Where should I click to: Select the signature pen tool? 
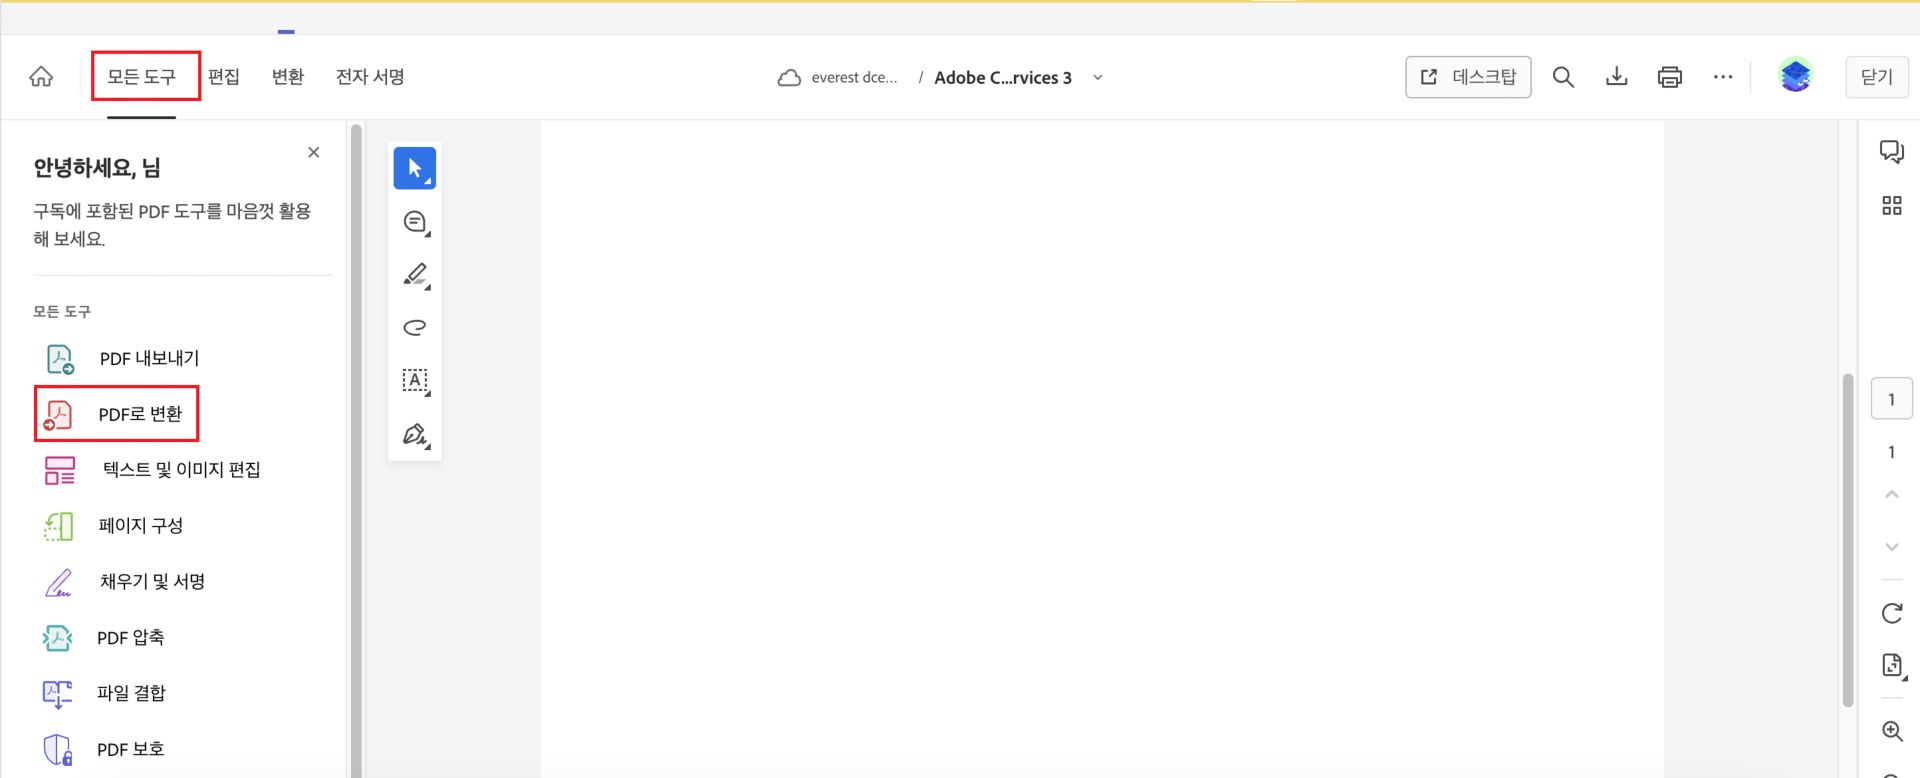[415, 435]
